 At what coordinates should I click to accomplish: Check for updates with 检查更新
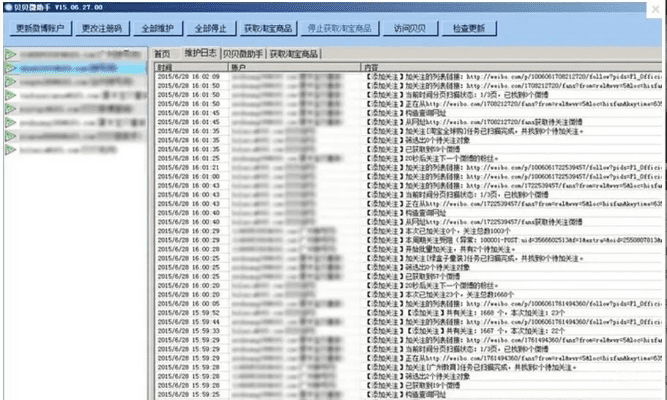(469, 29)
